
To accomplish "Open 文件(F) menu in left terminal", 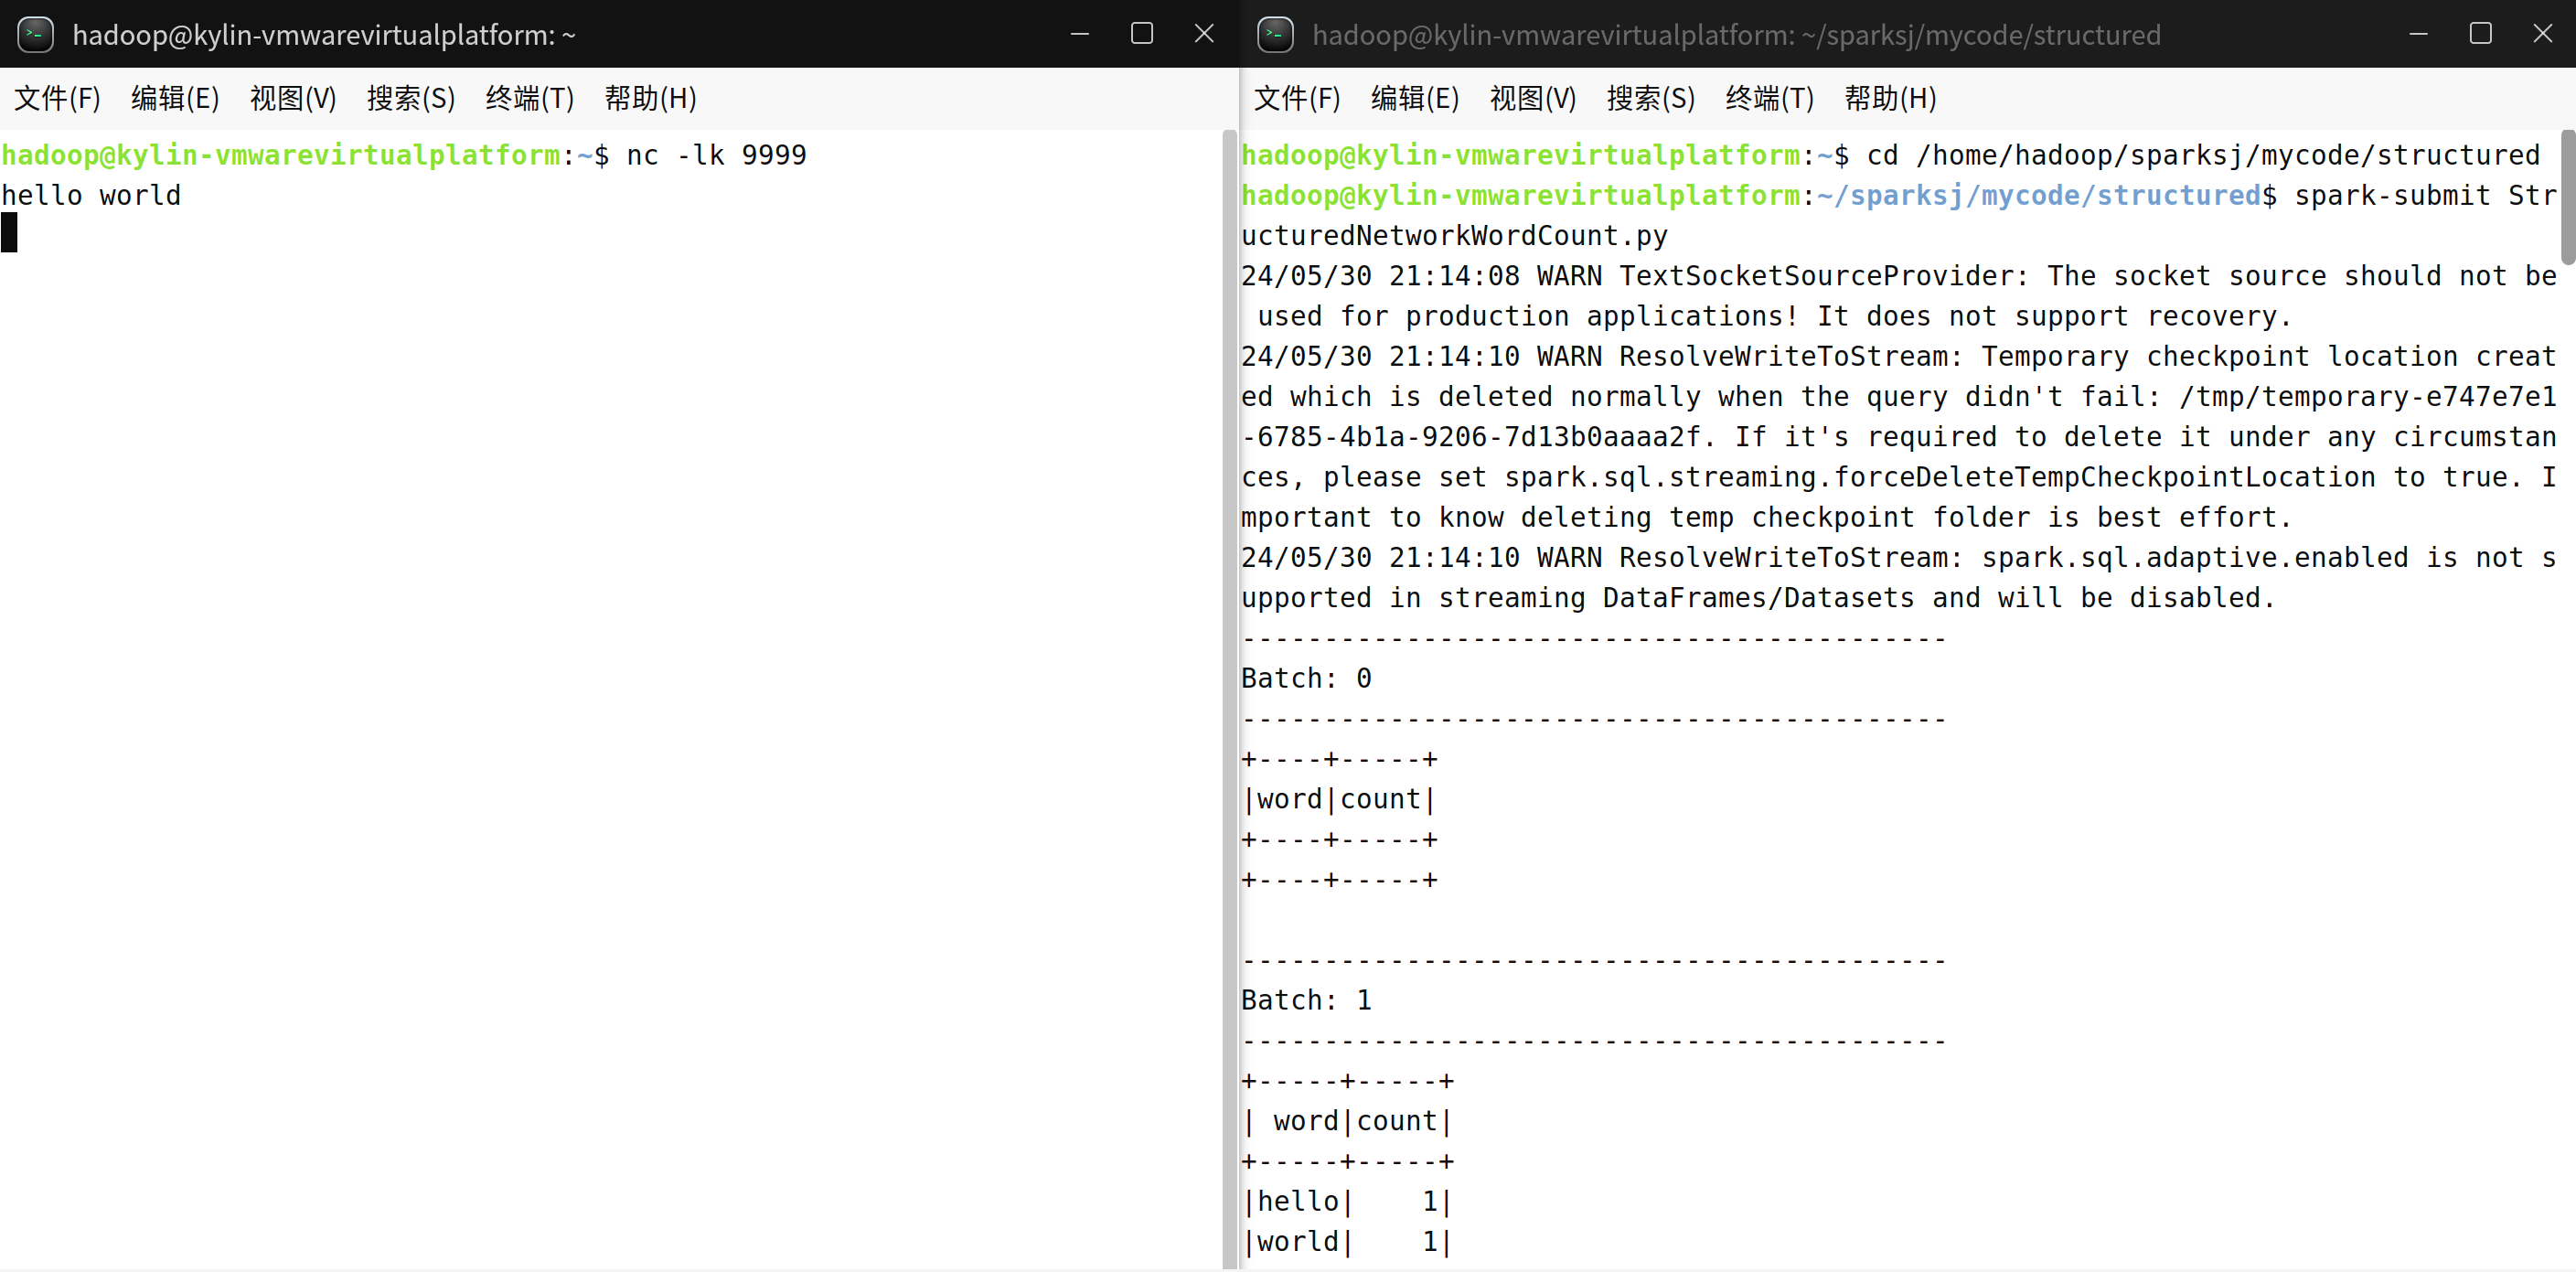I will (57, 98).
